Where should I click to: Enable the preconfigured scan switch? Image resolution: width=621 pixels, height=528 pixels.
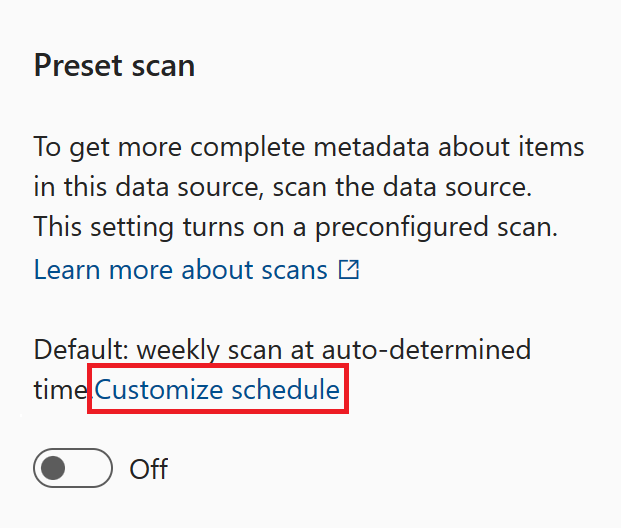[x=73, y=468]
